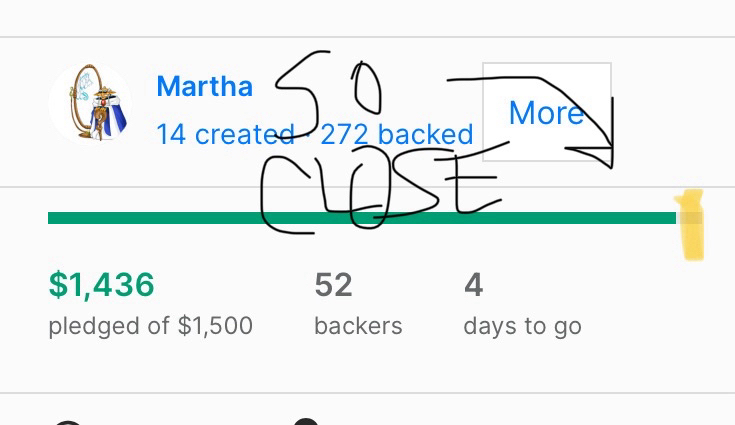
Task: Click the 'pledged of $1,500' goal text
Action: [x=150, y=326]
